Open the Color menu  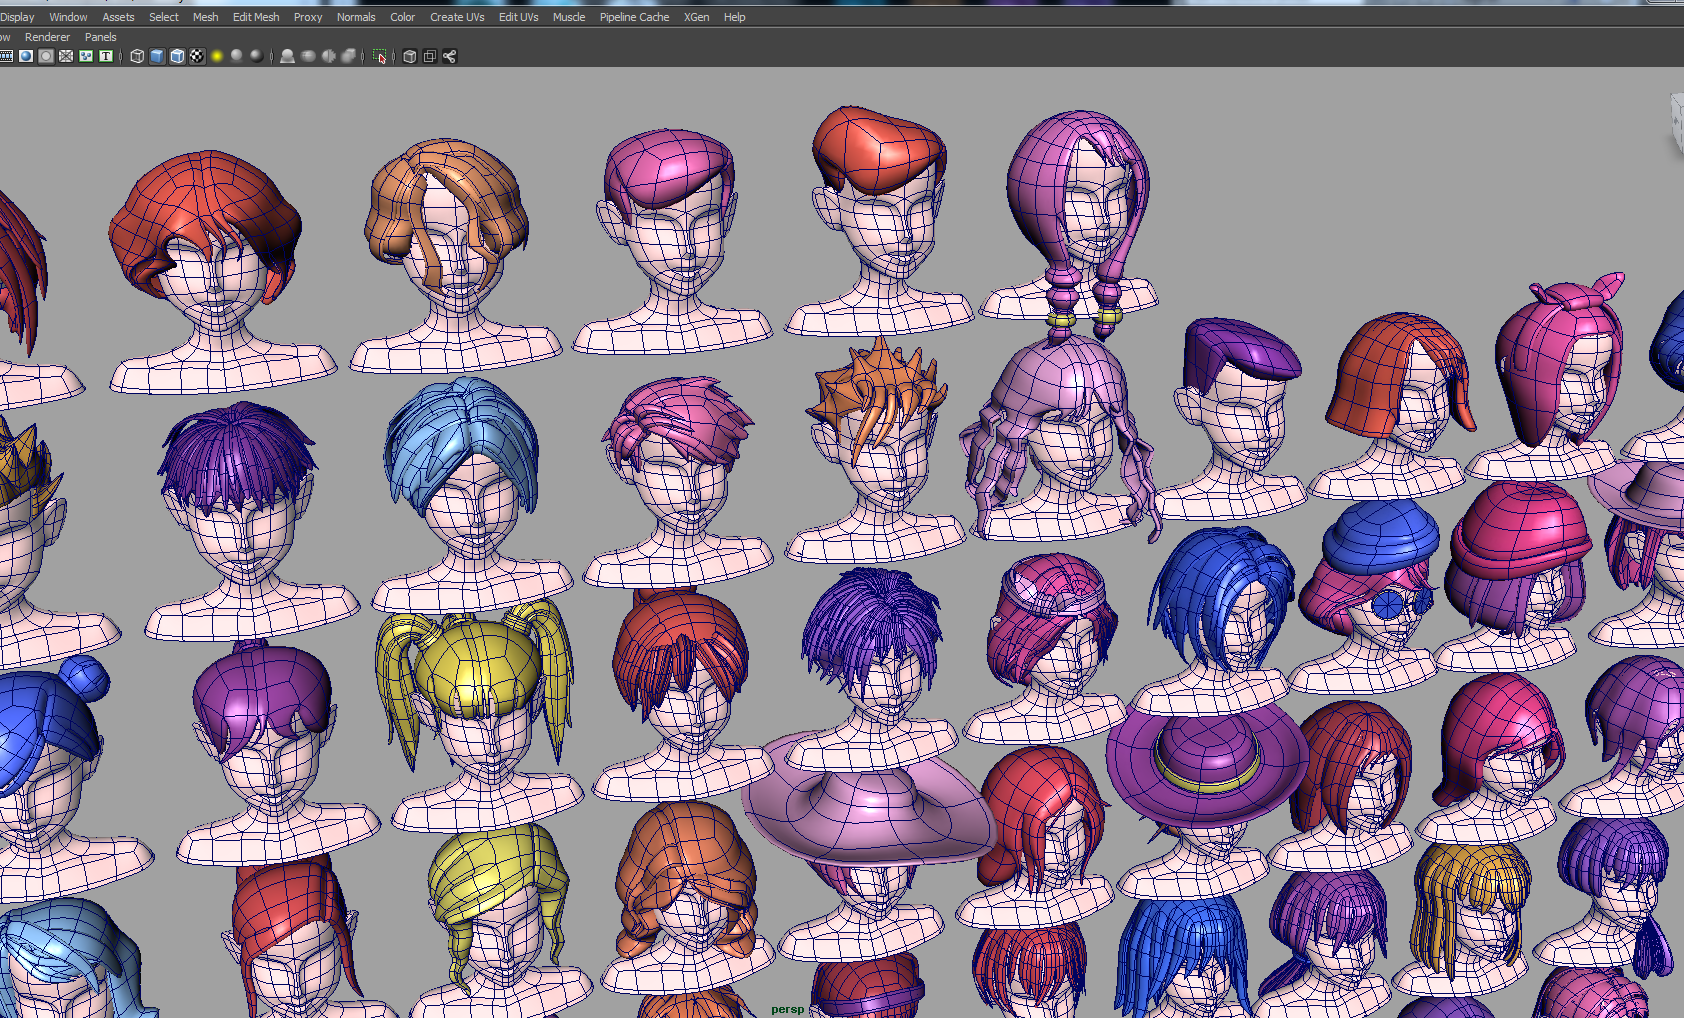pos(402,17)
